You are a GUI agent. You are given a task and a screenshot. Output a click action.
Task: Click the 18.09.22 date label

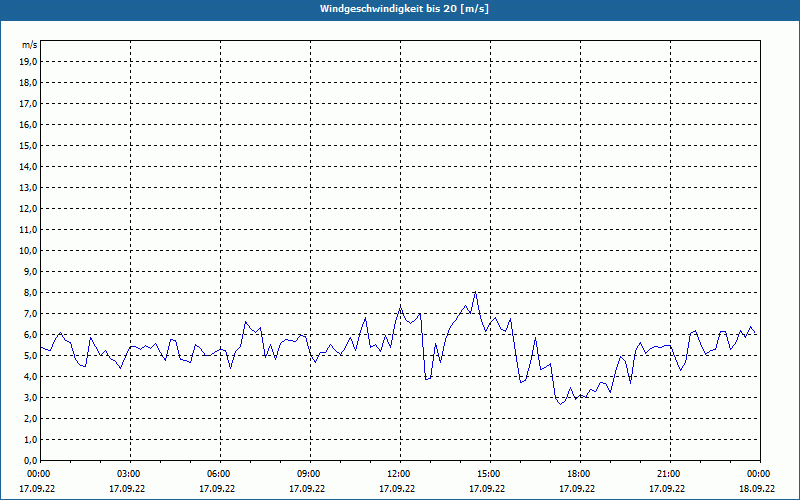[x=757, y=489]
